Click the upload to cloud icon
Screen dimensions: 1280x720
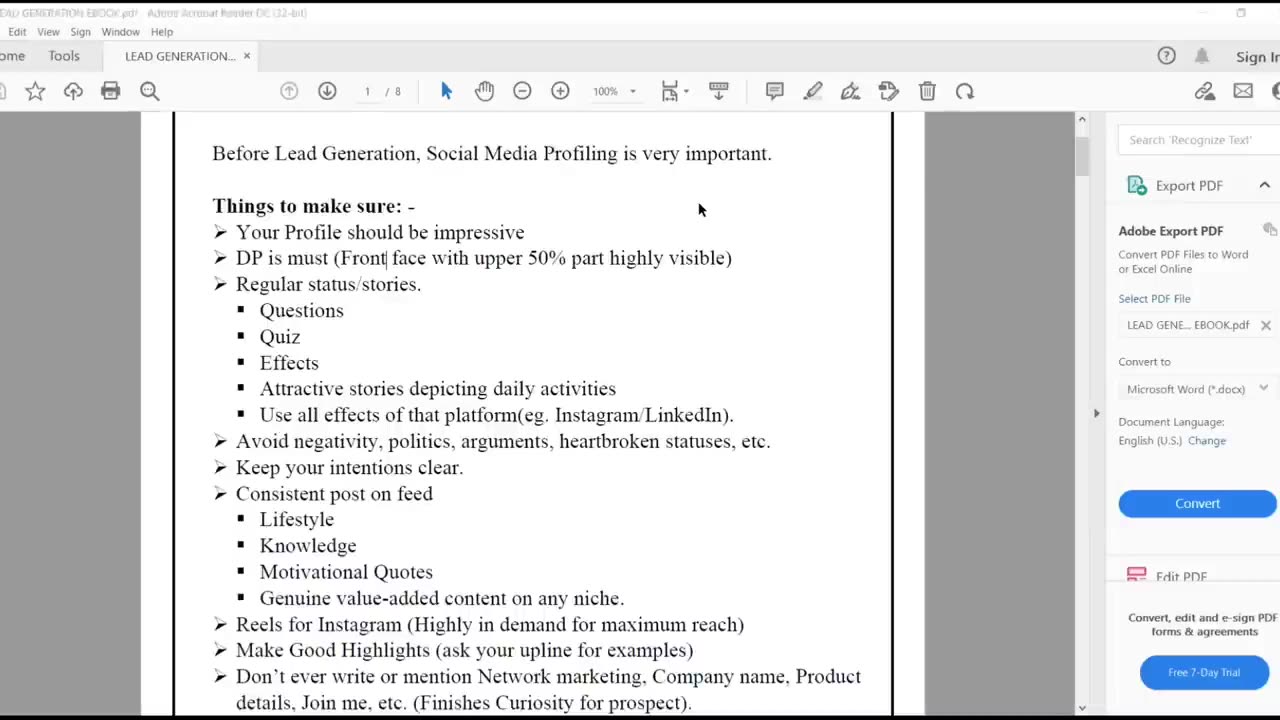pos(73,92)
